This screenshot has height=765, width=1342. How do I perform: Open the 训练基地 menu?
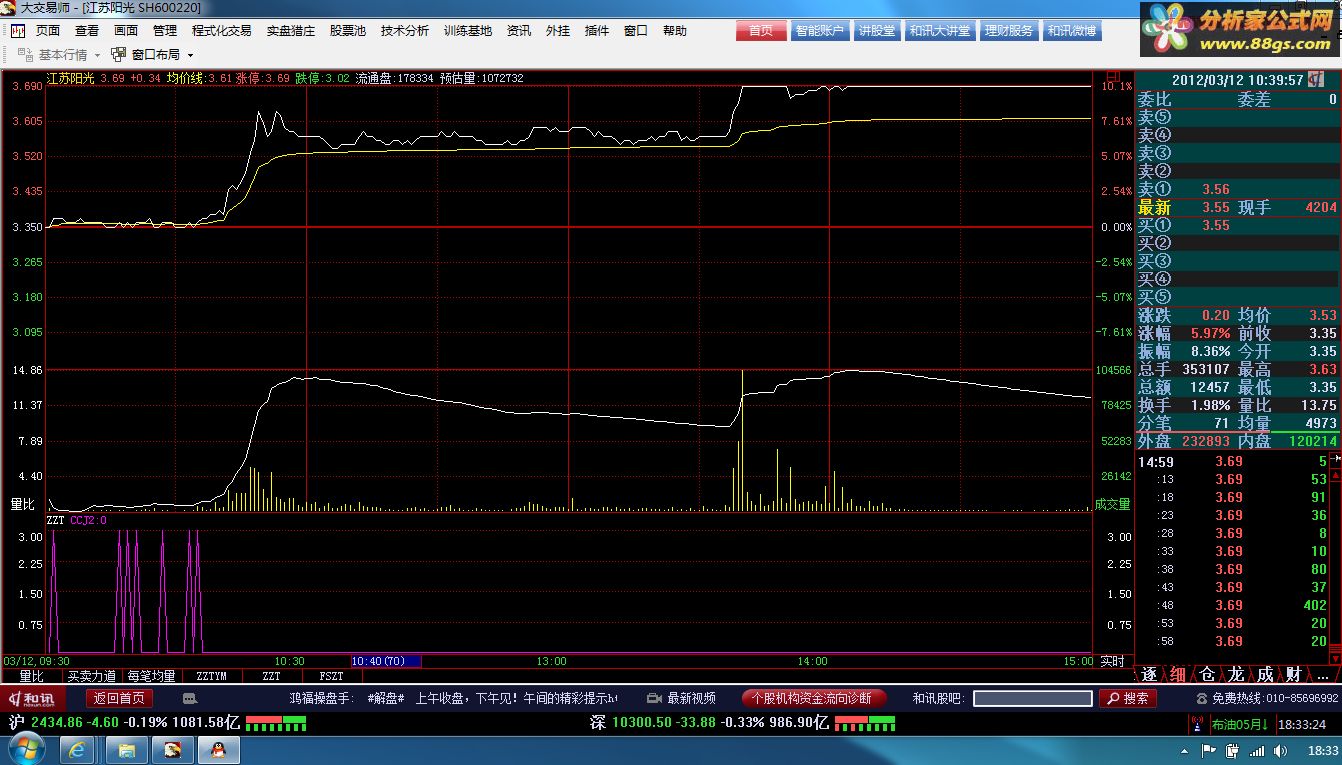pos(468,31)
